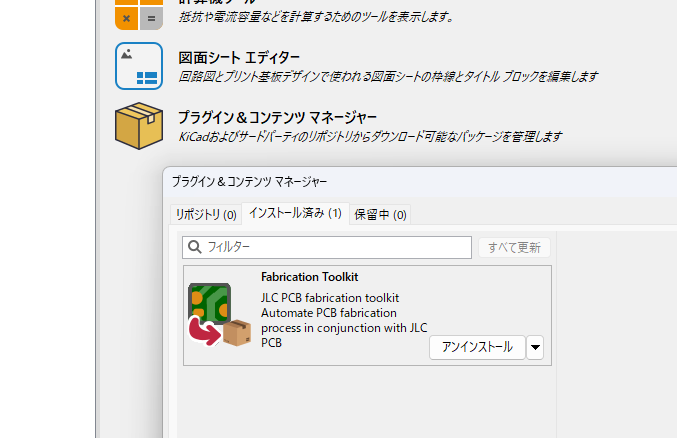Focus the フィルター search field

coord(327,248)
